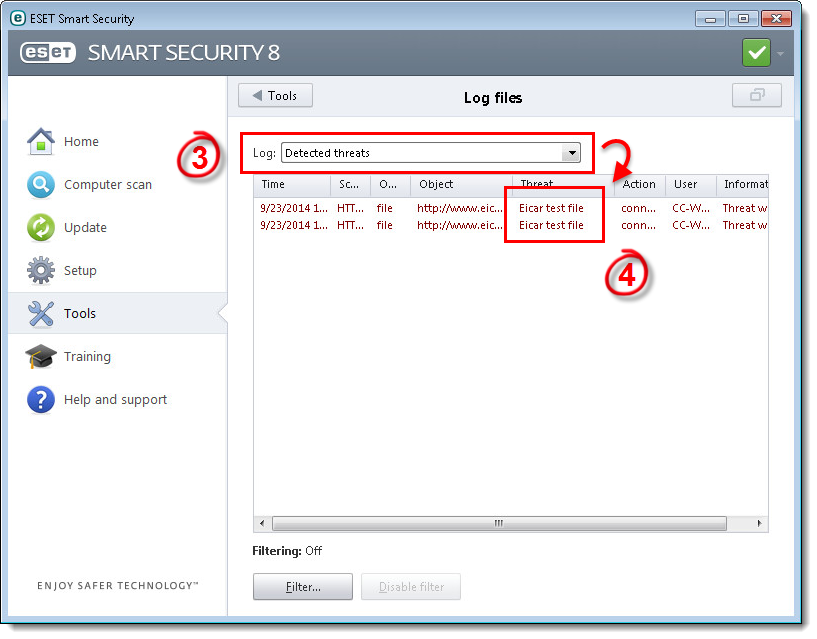Click the Home house icon
This screenshot has height=639, width=817.
tap(41, 142)
